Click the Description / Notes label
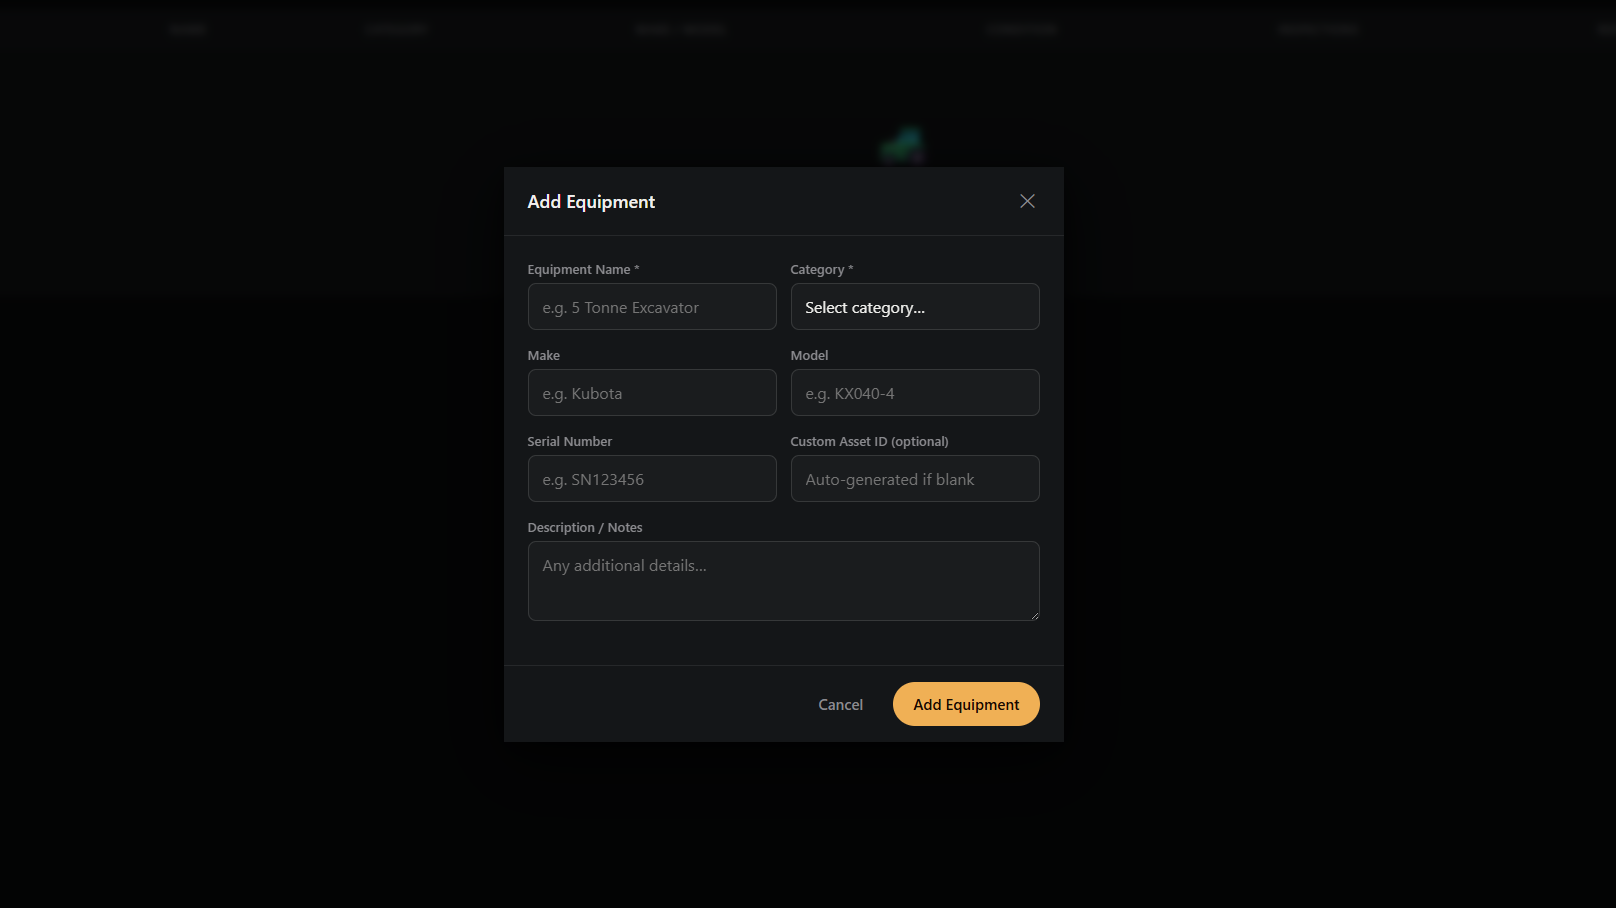1616x908 pixels. click(x=585, y=527)
